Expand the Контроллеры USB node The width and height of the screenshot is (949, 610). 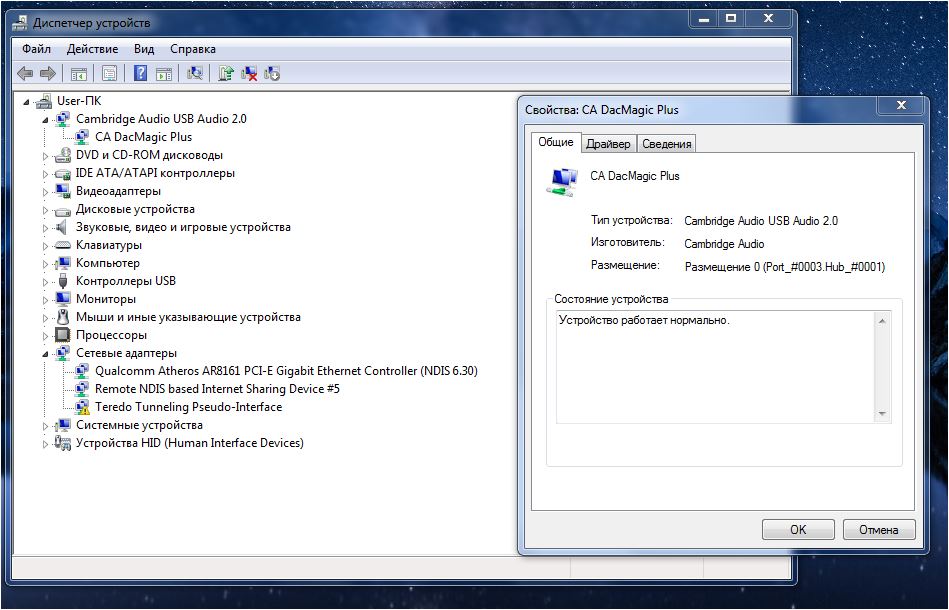click(45, 281)
